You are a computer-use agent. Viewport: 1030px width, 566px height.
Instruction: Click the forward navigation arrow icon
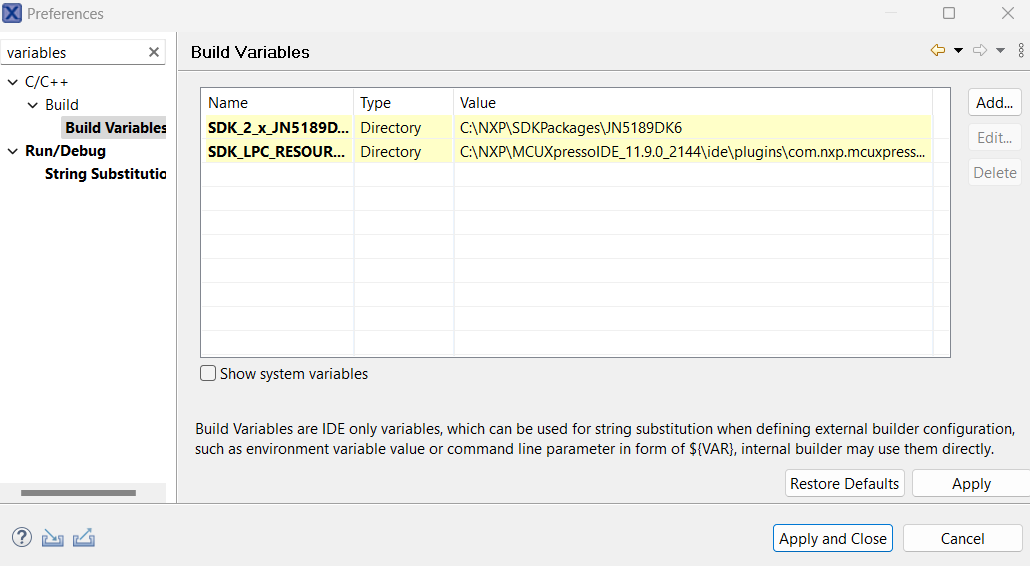point(979,50)
